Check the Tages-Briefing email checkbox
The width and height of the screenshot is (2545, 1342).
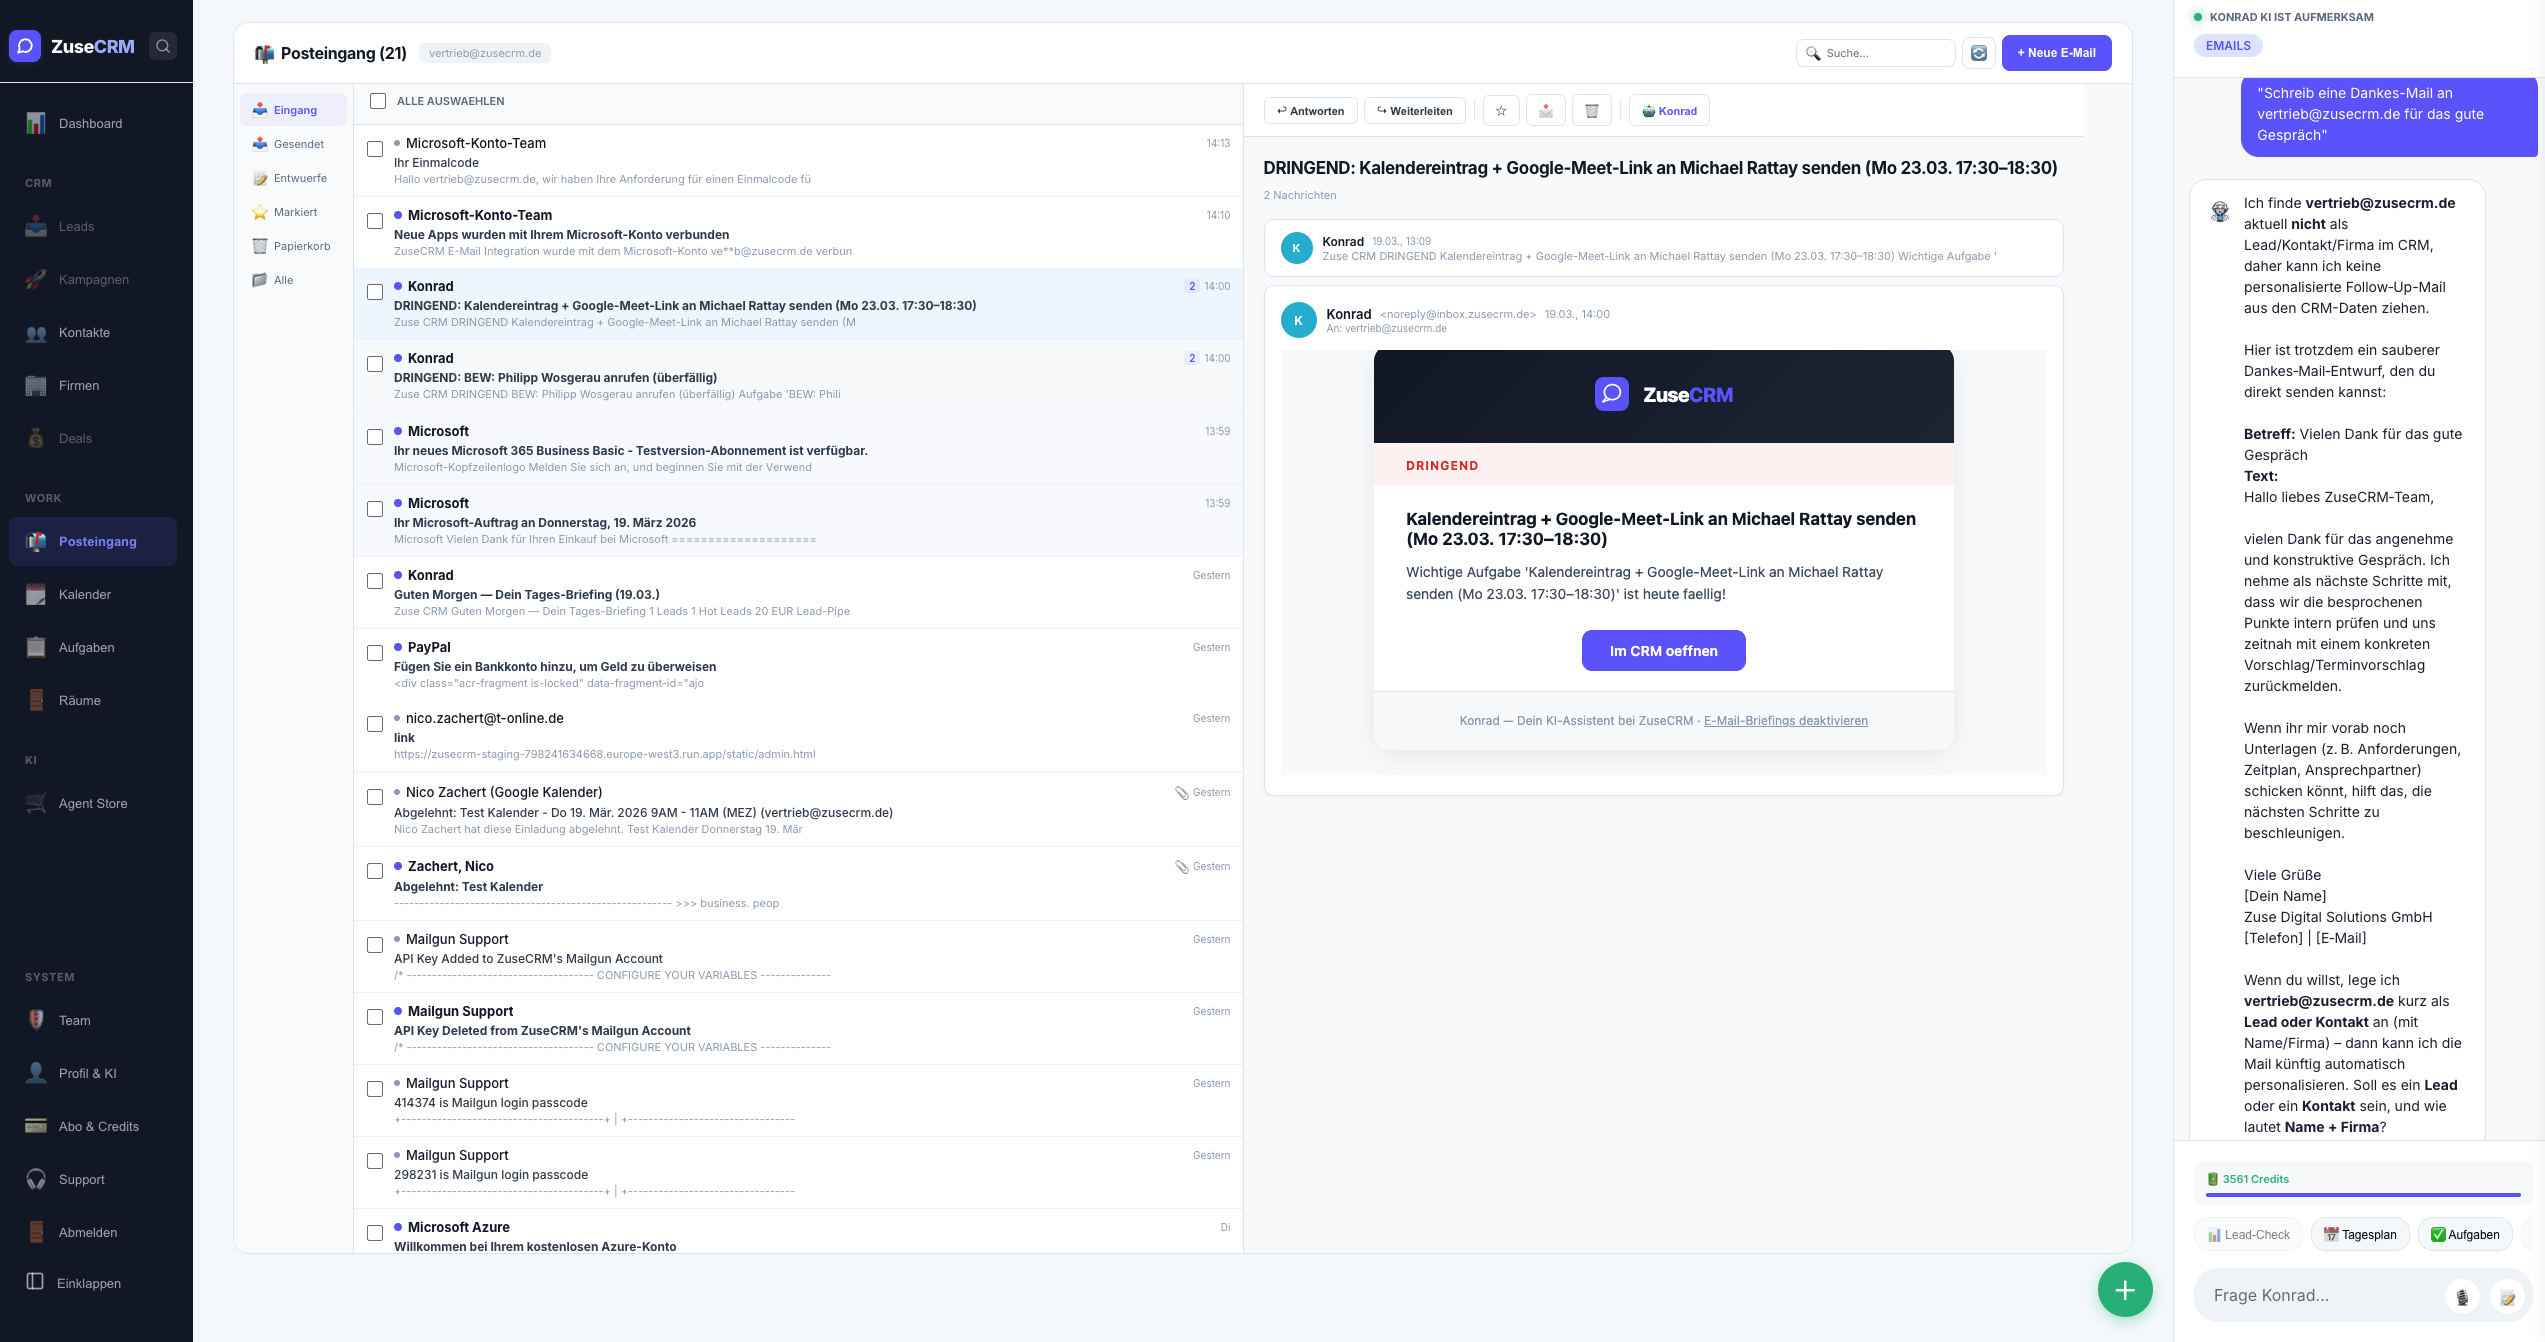click(375, 581)
